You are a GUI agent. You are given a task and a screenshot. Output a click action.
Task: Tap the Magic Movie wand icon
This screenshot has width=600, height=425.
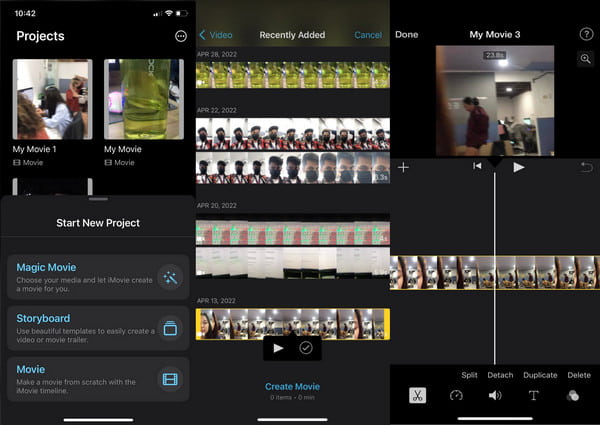click(170, 277)
